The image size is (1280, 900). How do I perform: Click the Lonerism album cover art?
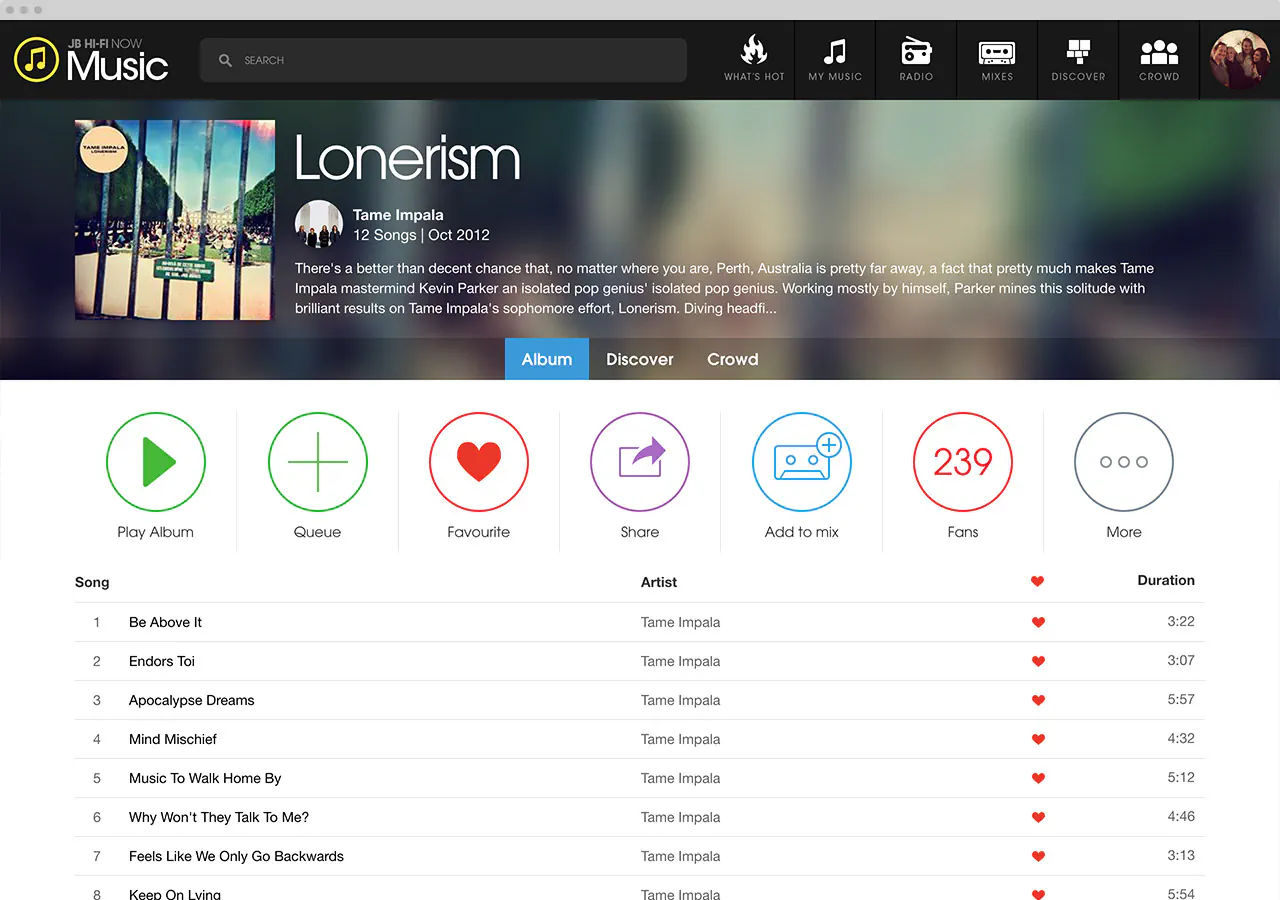point(175,220)
